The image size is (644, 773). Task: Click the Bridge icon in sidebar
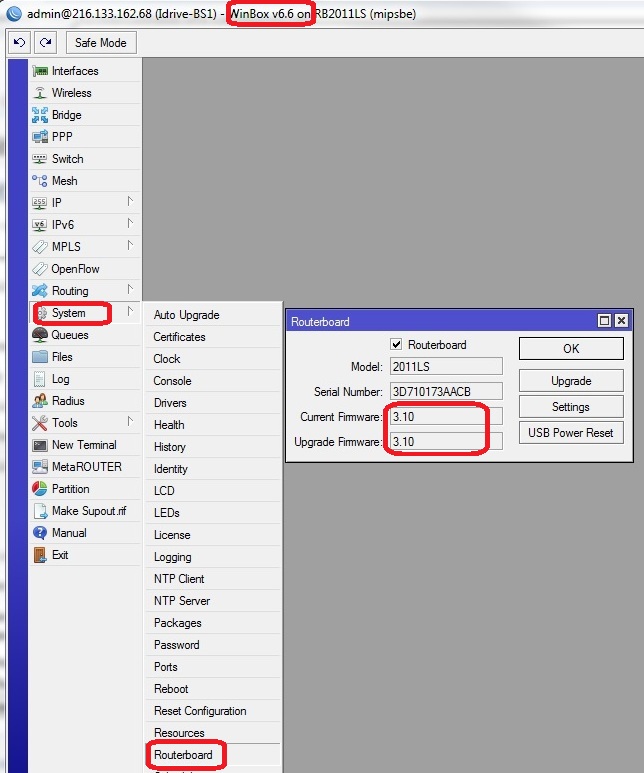(40, 115)
